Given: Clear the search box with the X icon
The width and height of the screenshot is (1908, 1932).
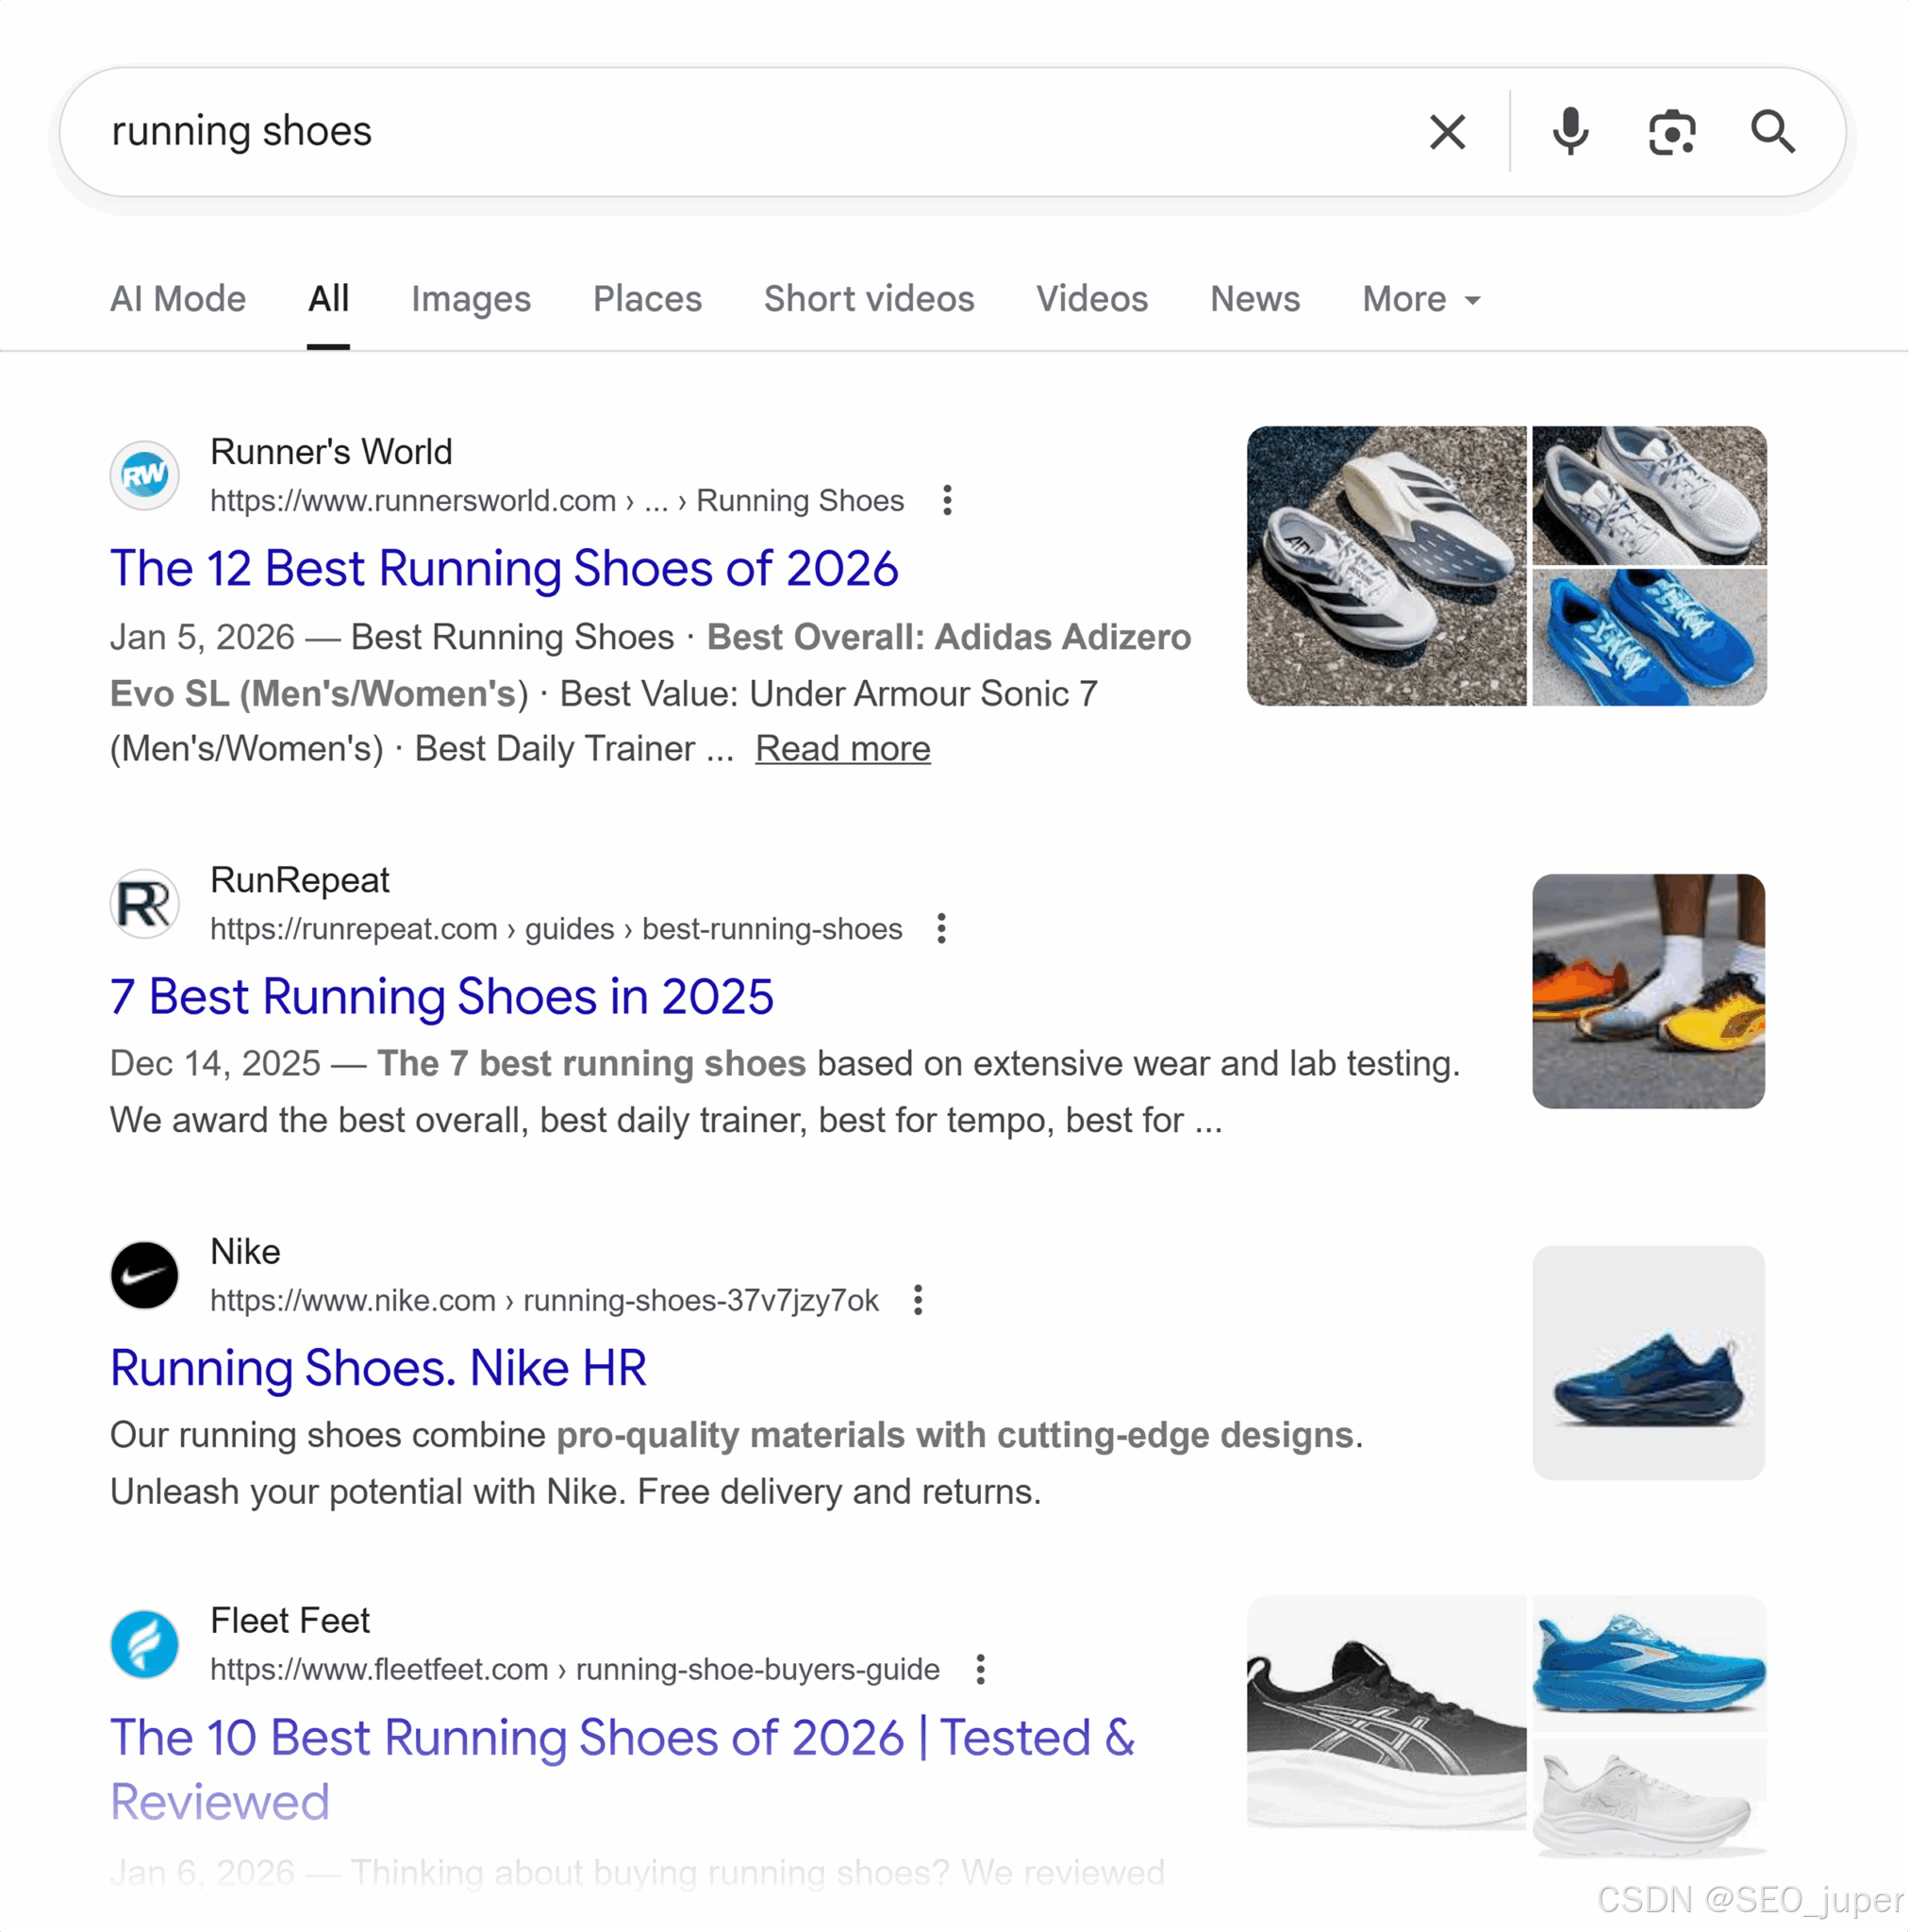Looking at the screenshot, I should pyautogui.click(x=1446, y=132).
